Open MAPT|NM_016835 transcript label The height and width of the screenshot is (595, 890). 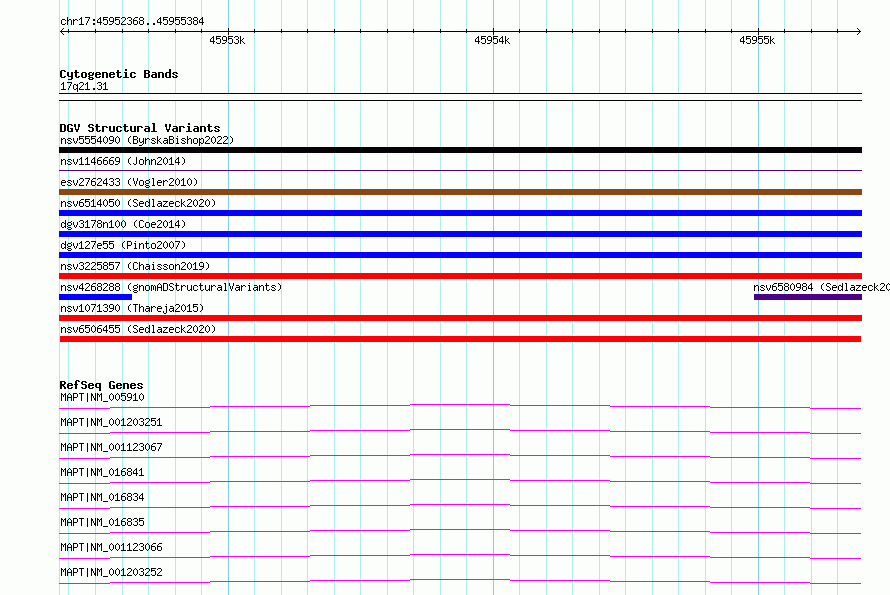pos(102,522)
